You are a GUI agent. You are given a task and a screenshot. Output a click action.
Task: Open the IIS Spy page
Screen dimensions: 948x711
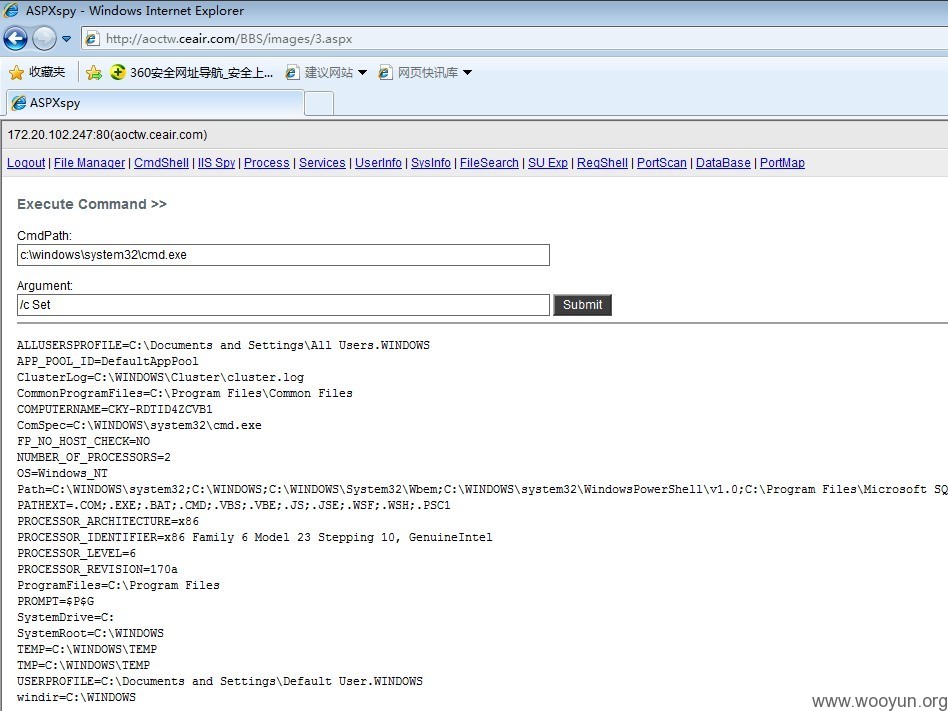coord(216,163)
